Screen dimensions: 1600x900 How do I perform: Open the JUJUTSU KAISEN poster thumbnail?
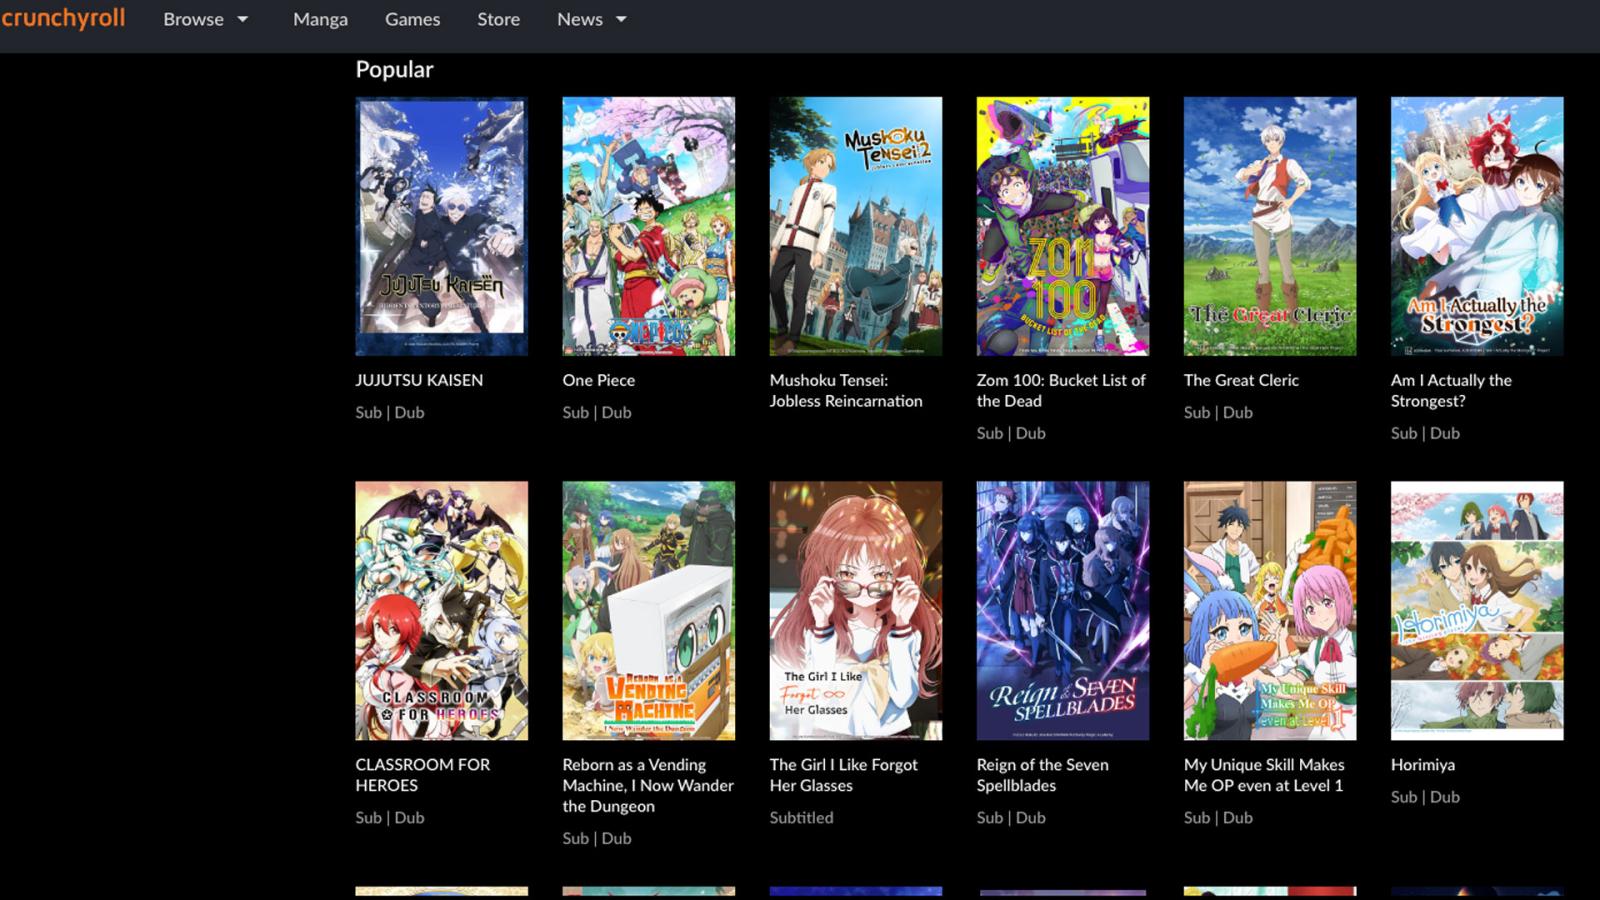[441, 226]
